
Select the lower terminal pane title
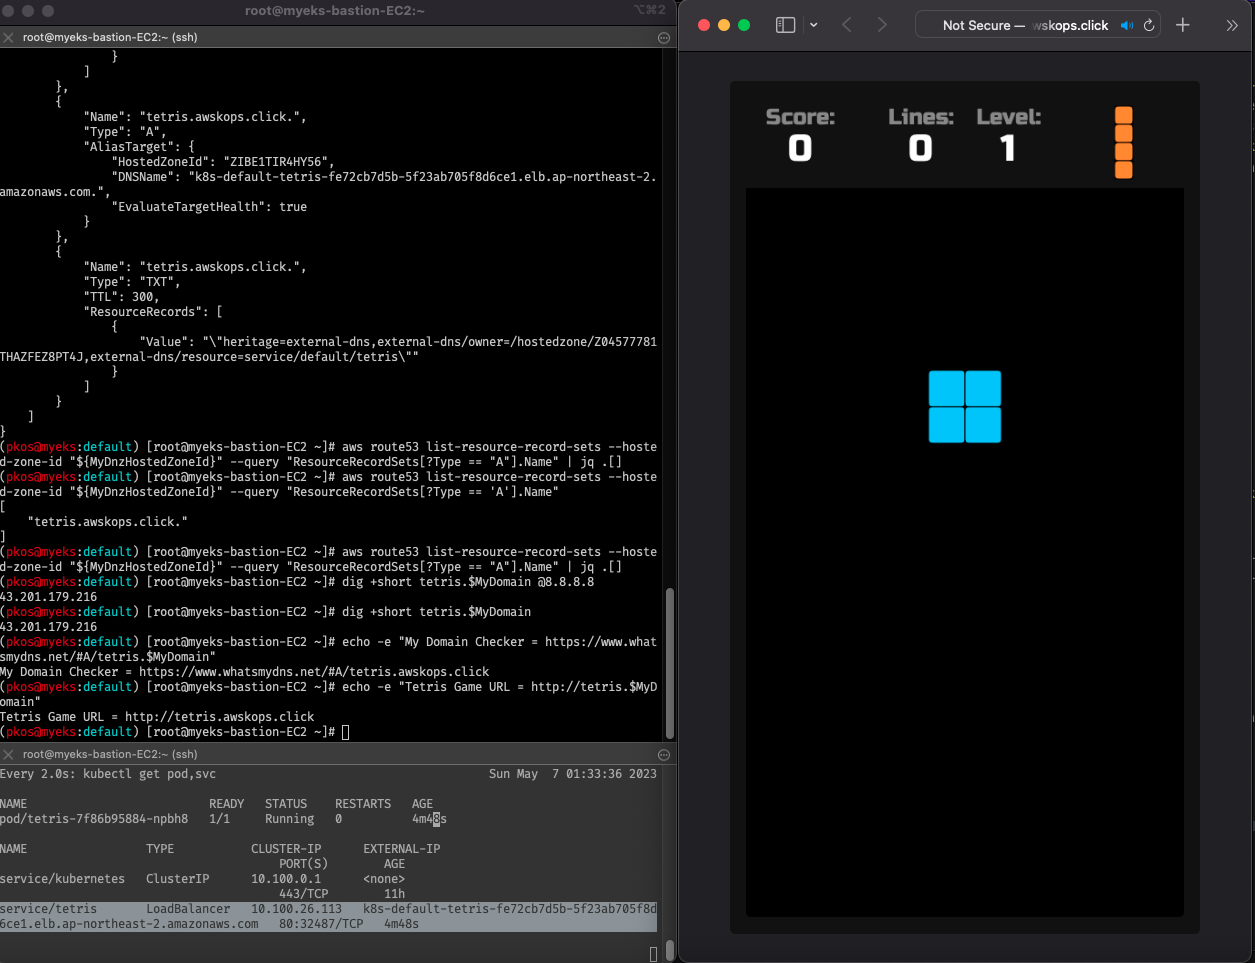click(110, 754)
